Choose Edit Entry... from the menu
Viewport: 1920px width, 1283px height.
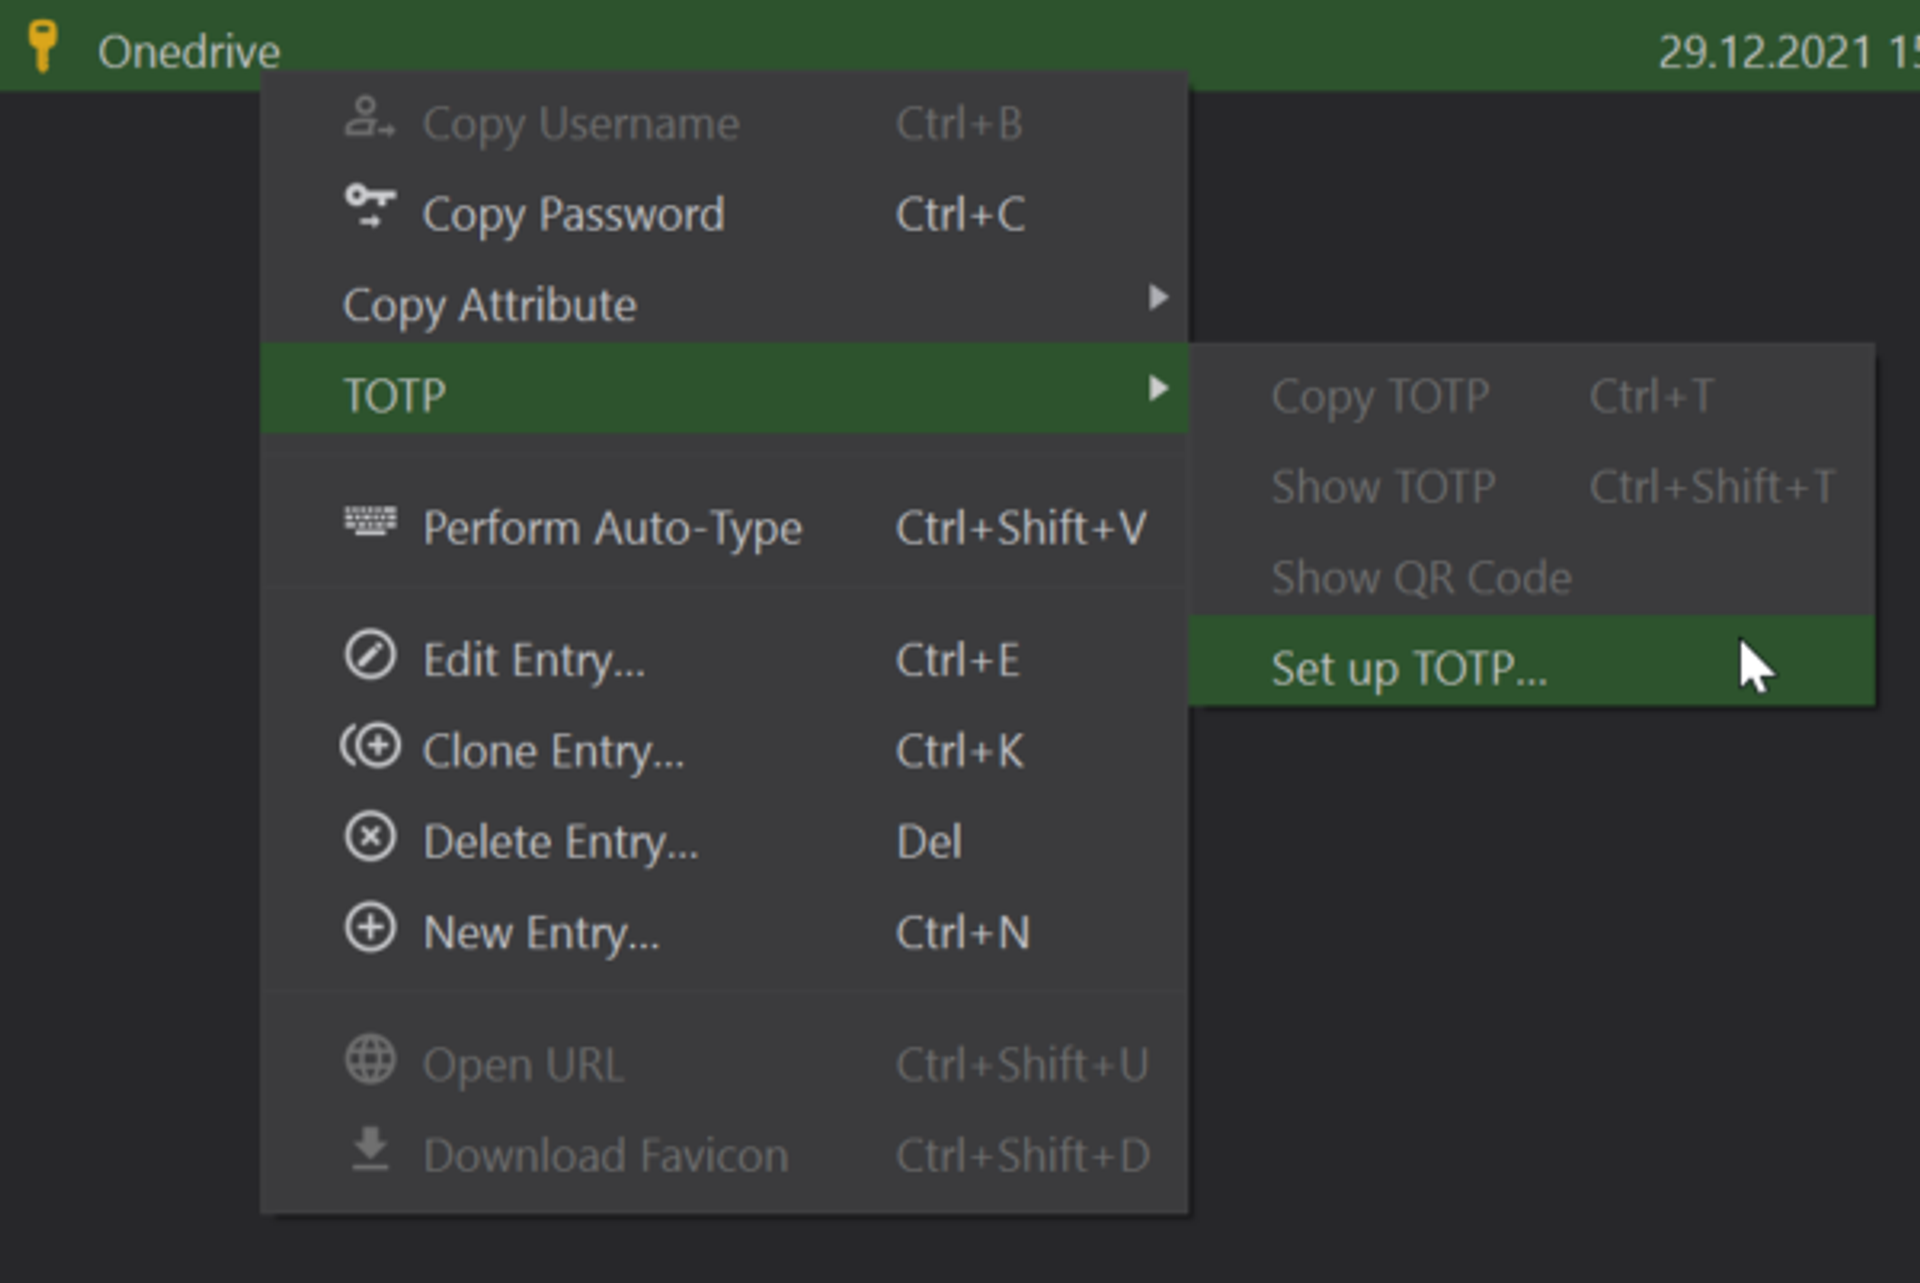pyautogui.click(x=724, y=660)
